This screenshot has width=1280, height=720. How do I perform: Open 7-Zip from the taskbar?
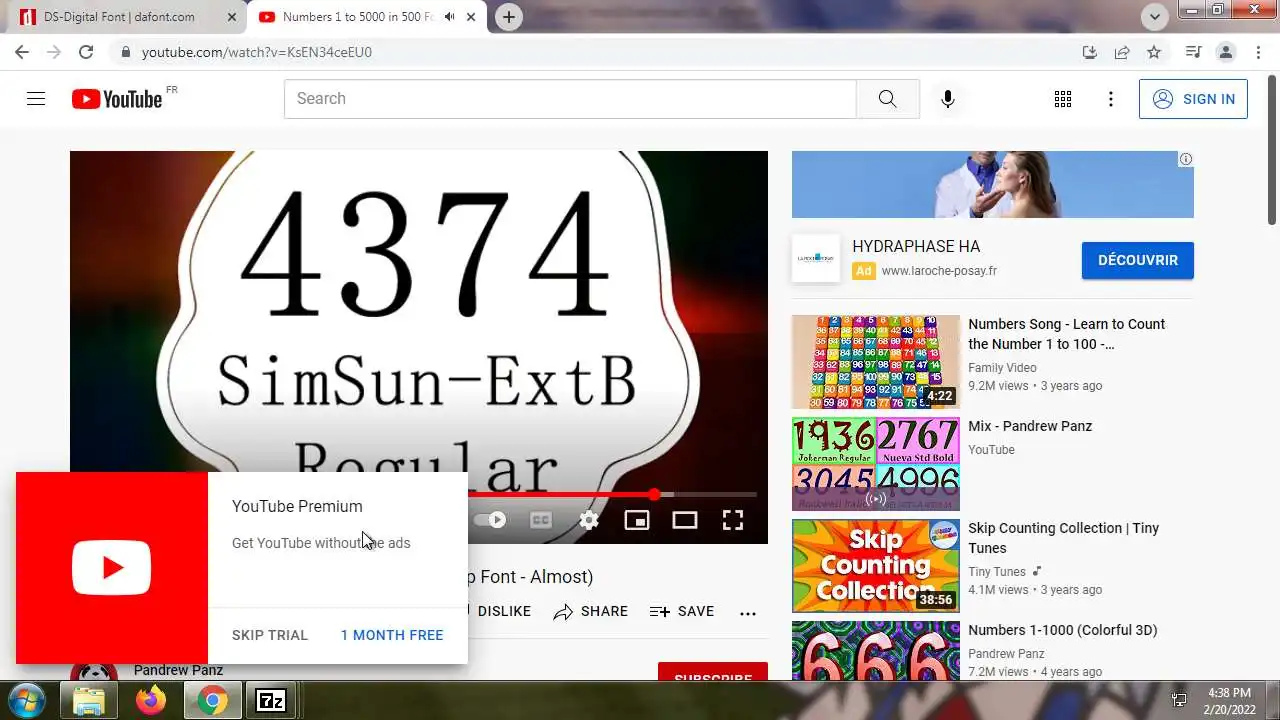coord(271,701)
